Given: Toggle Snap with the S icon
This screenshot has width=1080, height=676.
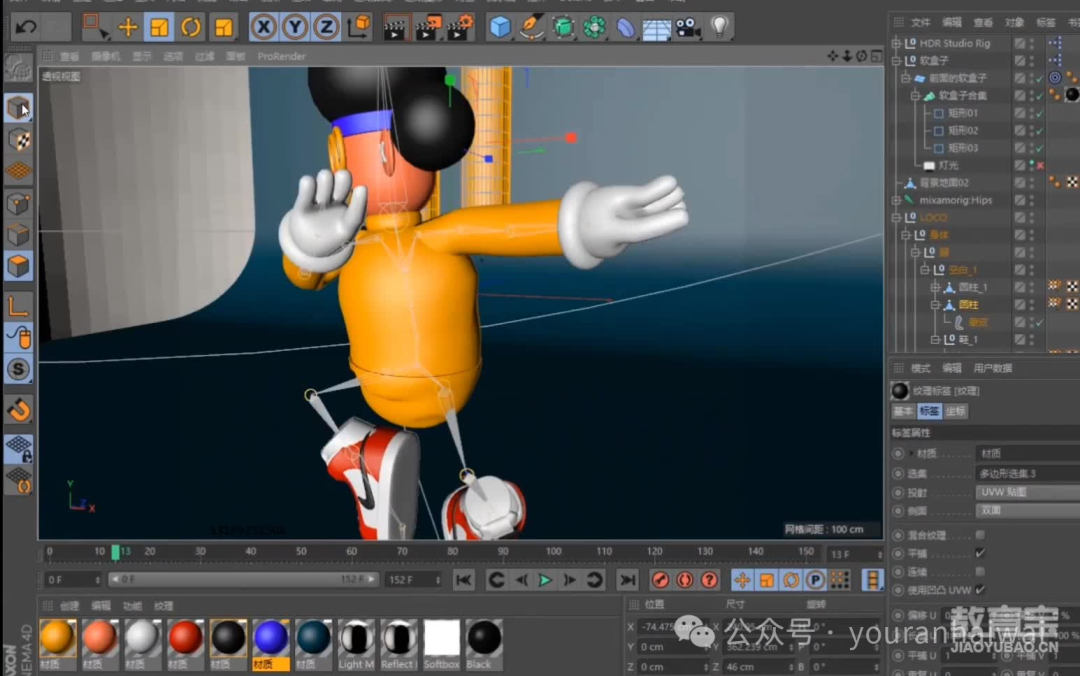Looking at the screenshot, I should 19,369.
